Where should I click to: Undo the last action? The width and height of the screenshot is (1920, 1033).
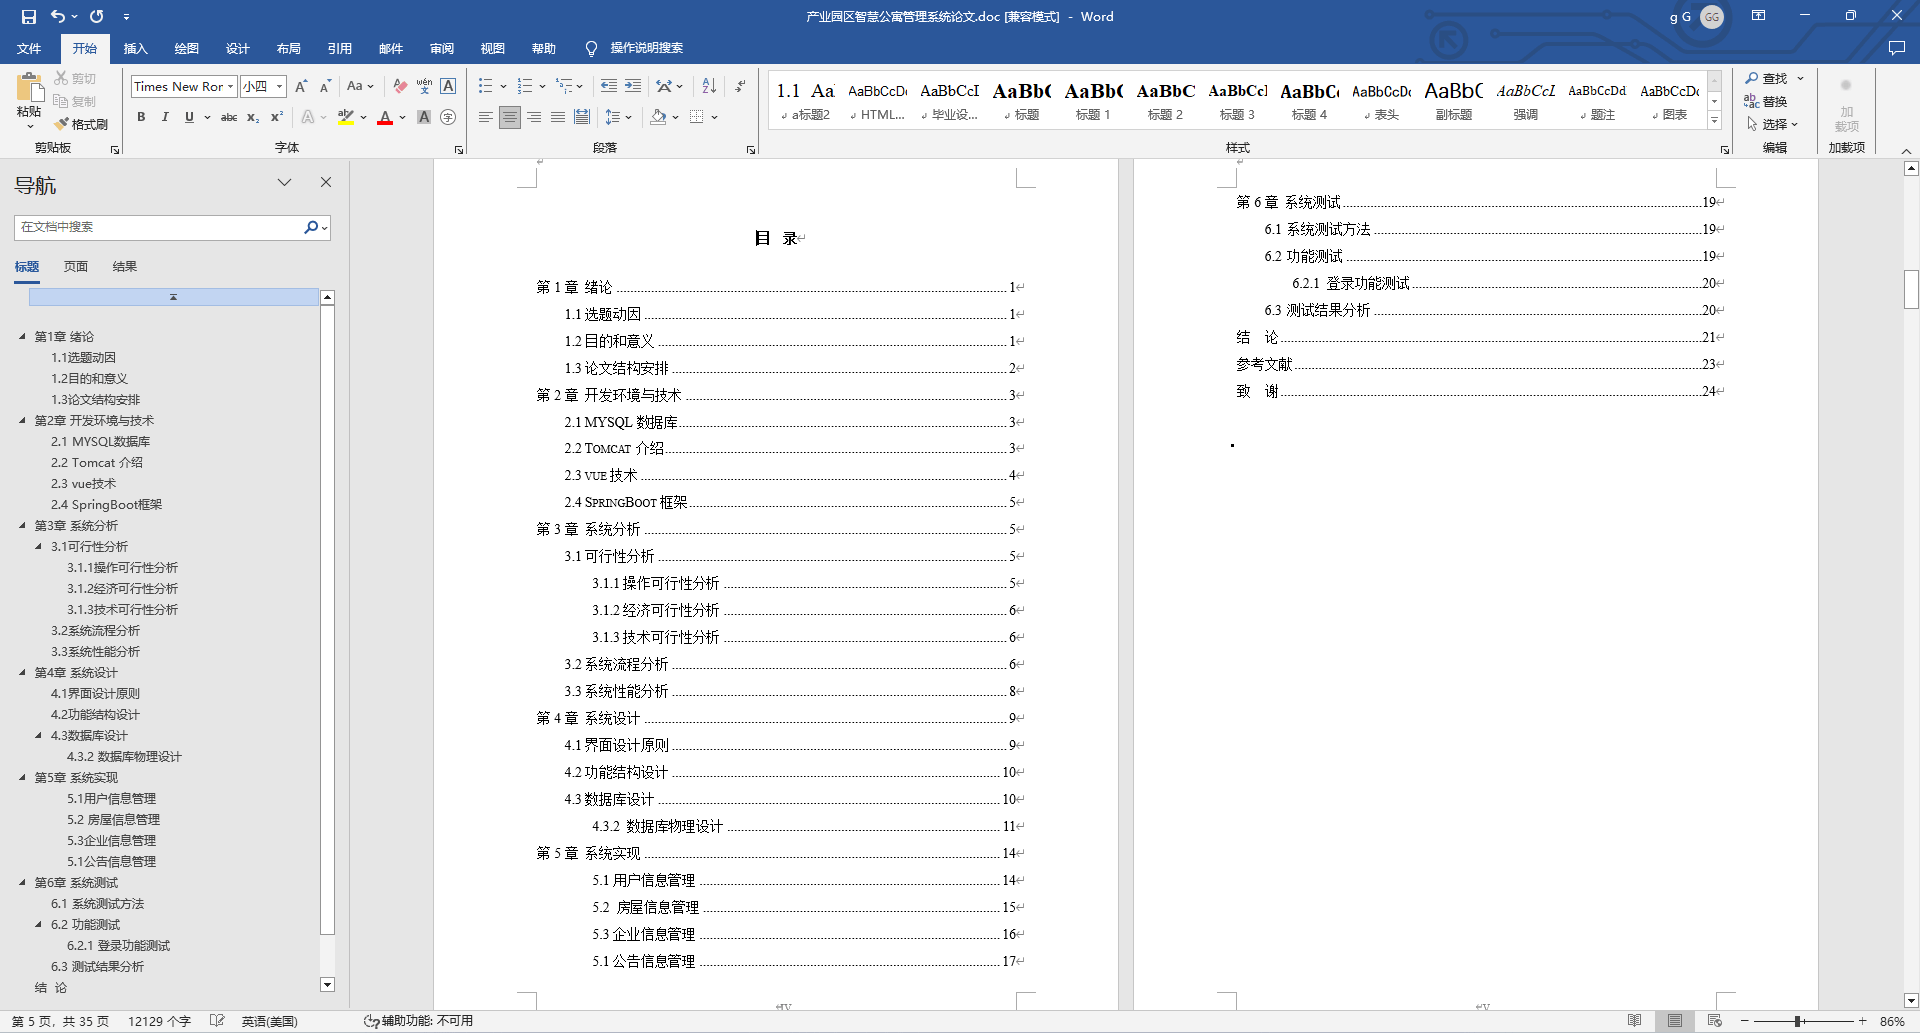58,16
